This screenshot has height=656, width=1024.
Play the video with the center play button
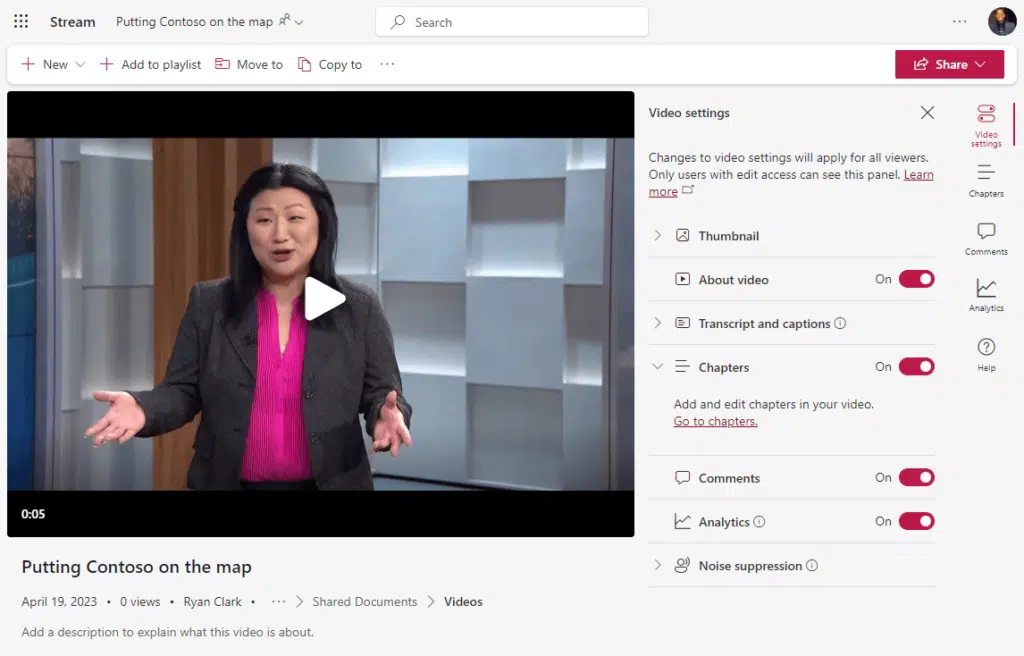click(325, 299)
